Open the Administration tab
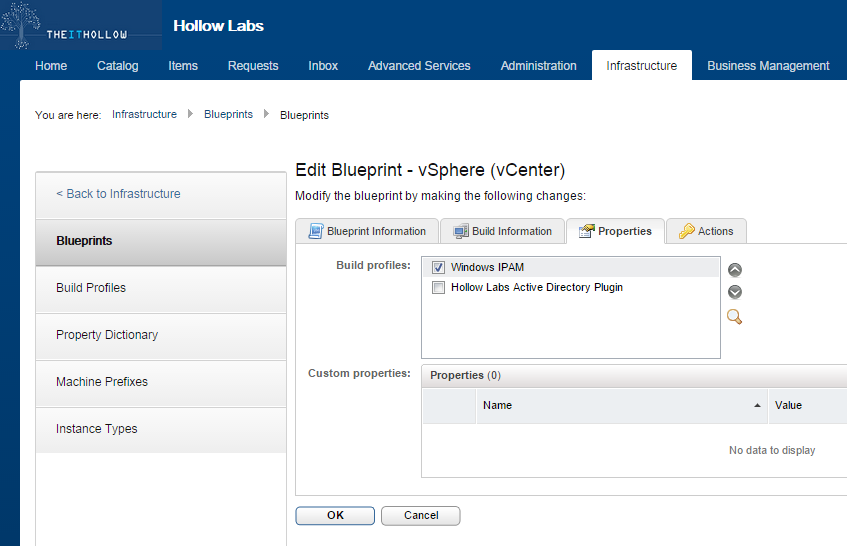847x546 pixels. [538, 66]
